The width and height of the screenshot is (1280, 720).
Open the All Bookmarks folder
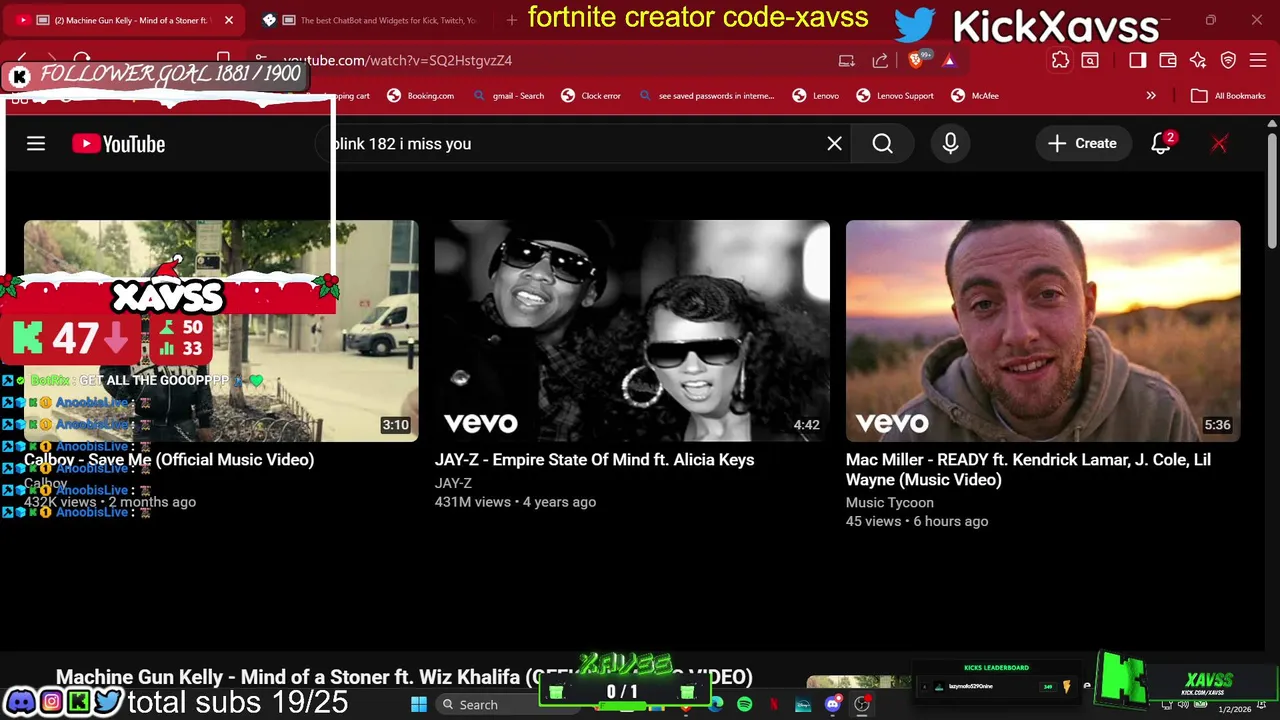click(1229, 96)
